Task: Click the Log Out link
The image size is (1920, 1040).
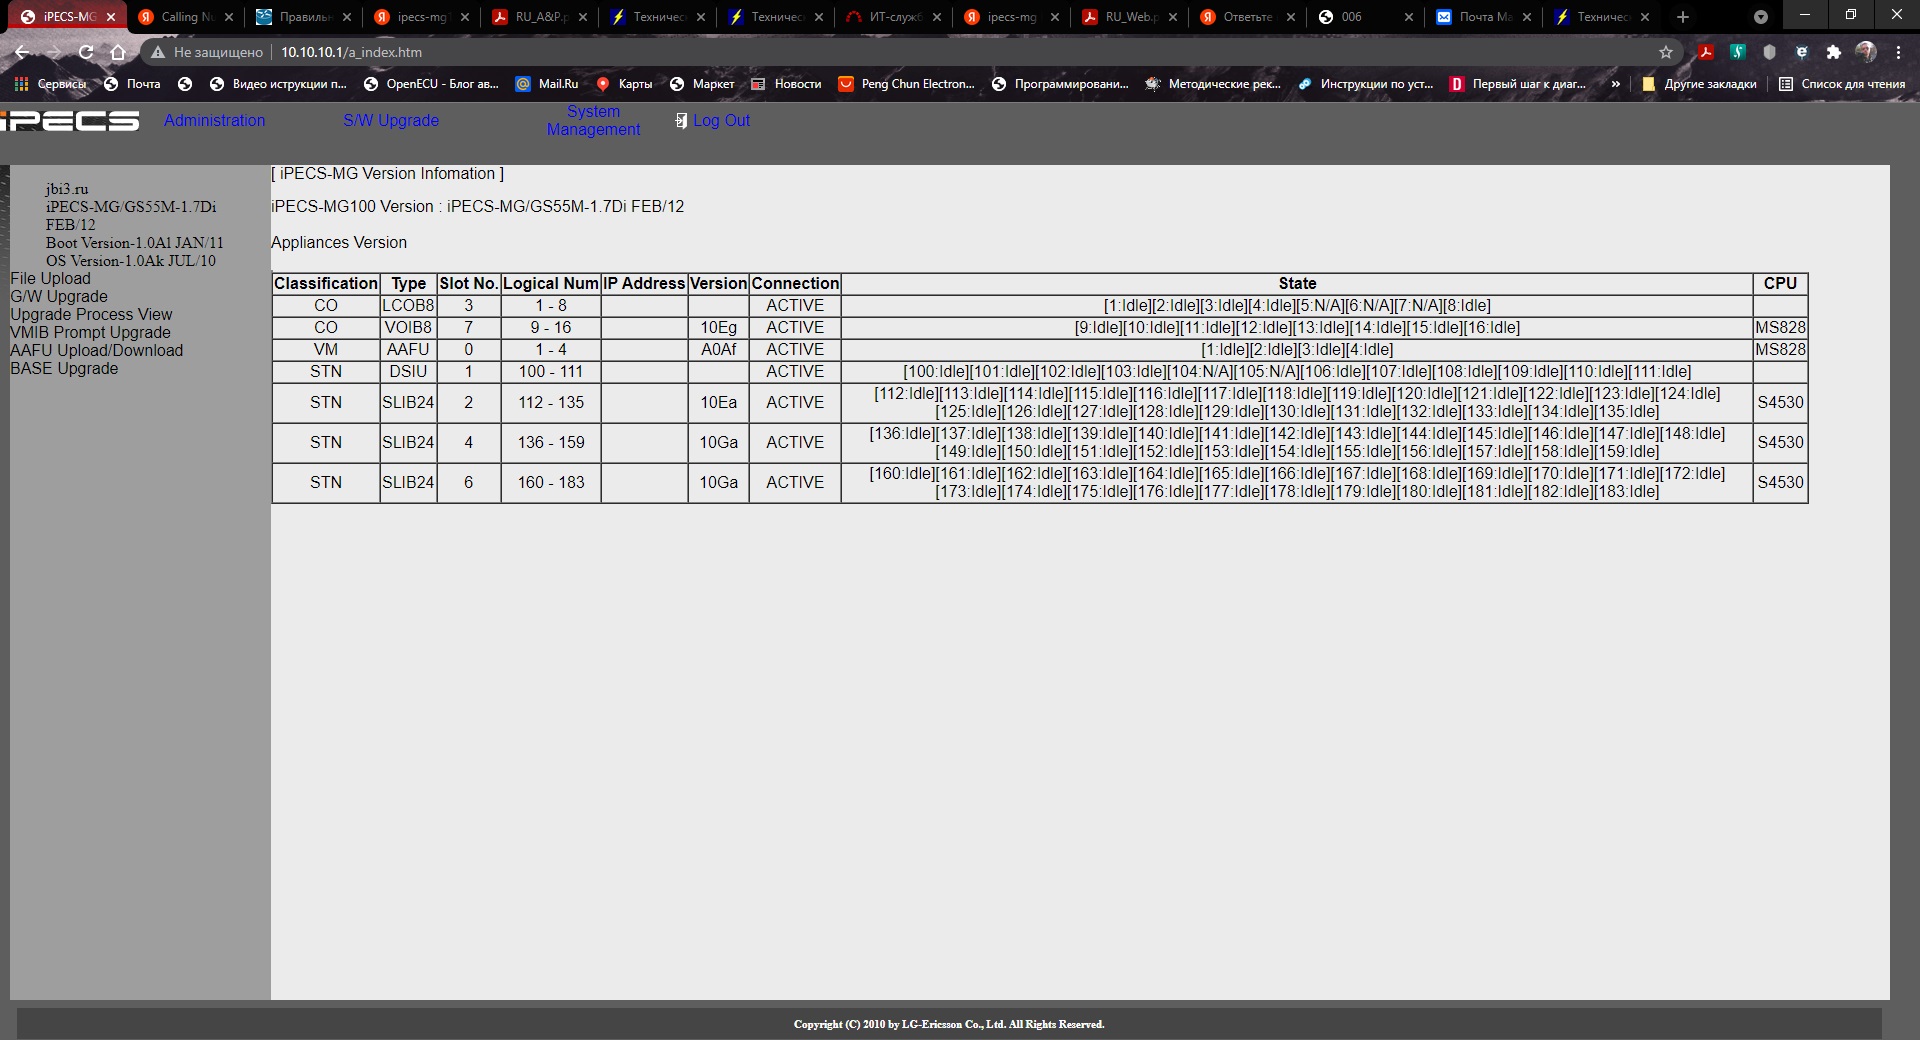Action: click(720, 120)
